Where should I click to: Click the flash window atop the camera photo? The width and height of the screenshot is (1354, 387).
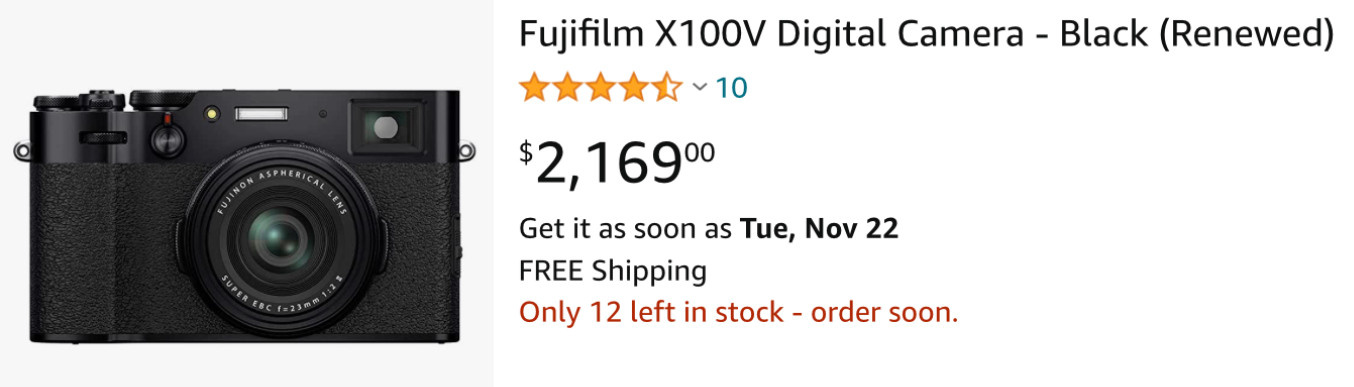coord(261,113)
